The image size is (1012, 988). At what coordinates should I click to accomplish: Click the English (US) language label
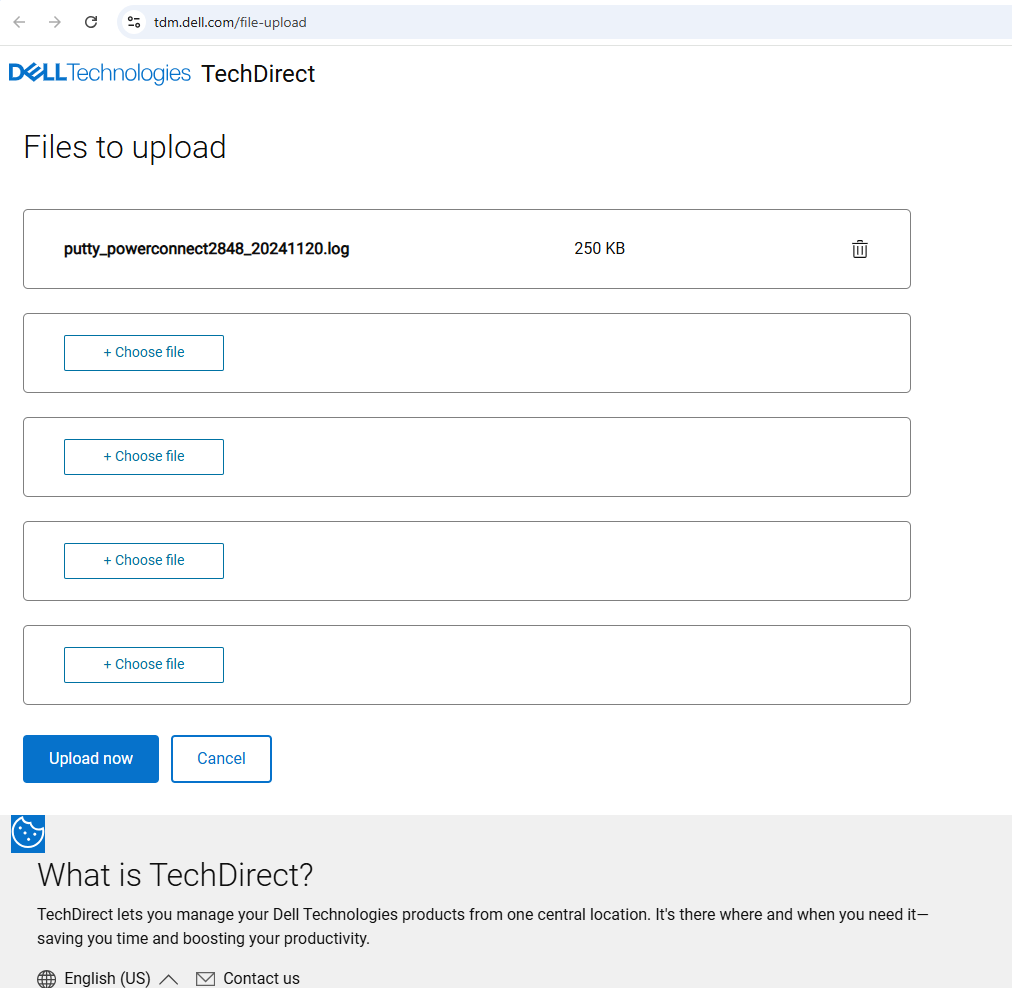point(107,978)
